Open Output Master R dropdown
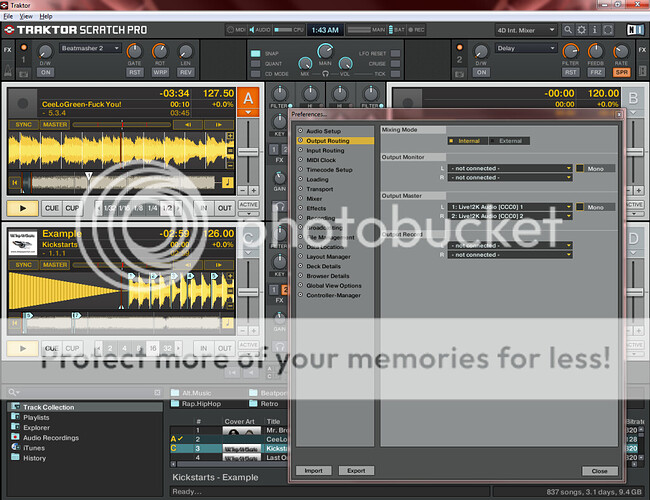This screenshot has height=500, width=650. pyautogui.click(x=510, y=216)
